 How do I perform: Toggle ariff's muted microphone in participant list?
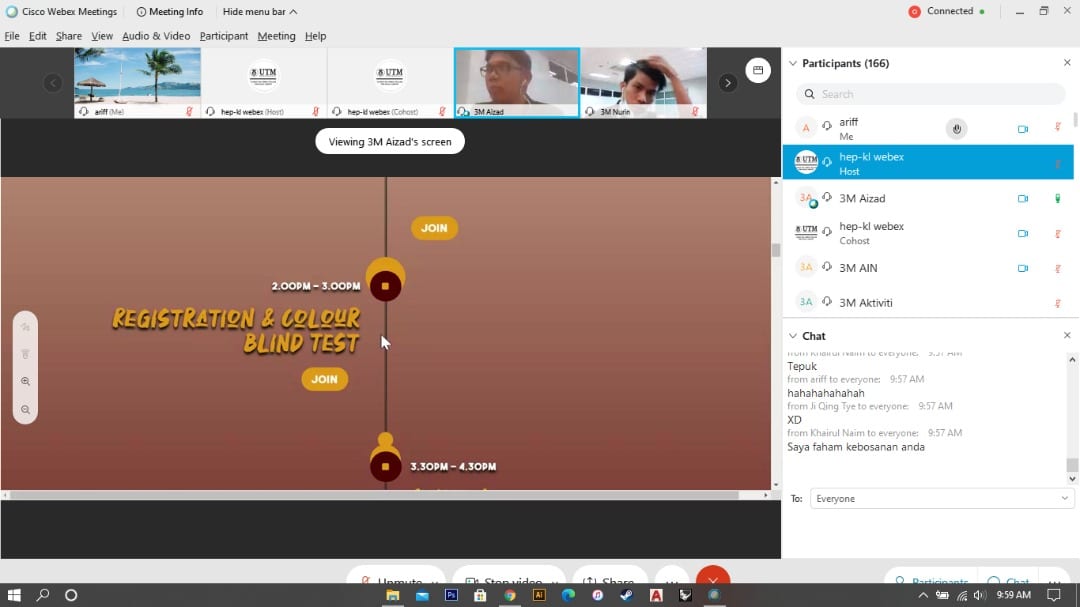pyautogui.click(x=1057, y=129)
